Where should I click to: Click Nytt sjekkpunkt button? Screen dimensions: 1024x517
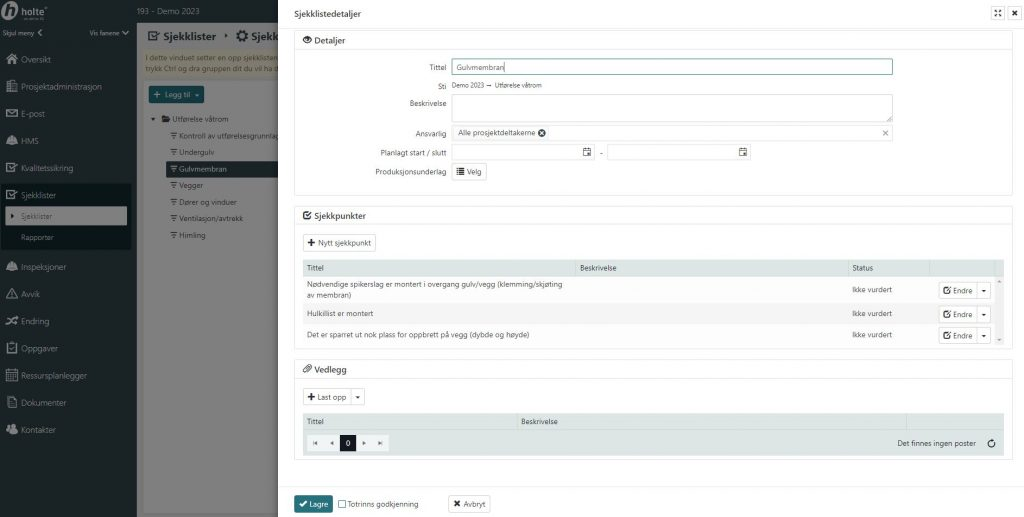point(340,243)
